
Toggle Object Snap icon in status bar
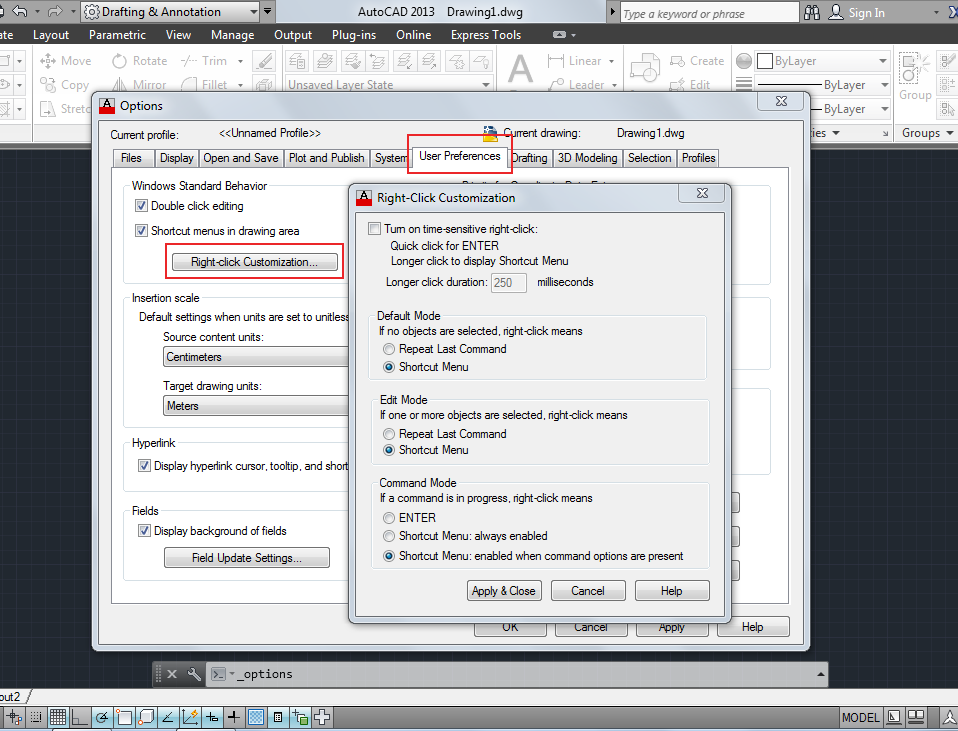coord(124,718)
